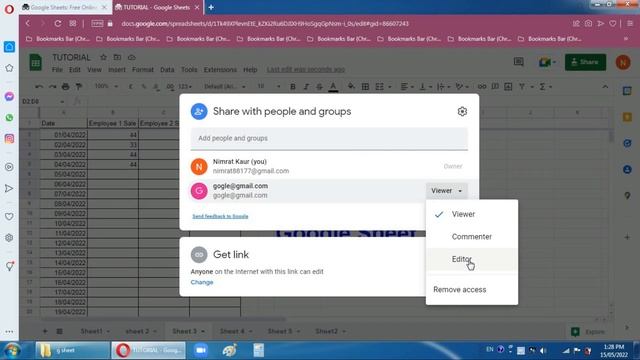The height and width of the screenshot is (360, 640).
Task: Click the Italic toolbar icon
Action: (x=306, y=87)
